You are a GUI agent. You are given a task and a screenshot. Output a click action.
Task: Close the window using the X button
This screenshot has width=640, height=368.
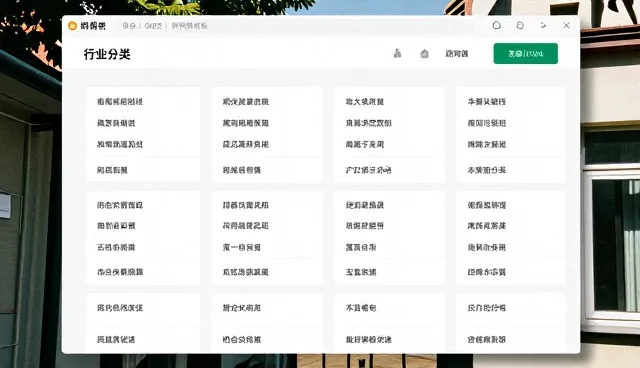[566, 25]
